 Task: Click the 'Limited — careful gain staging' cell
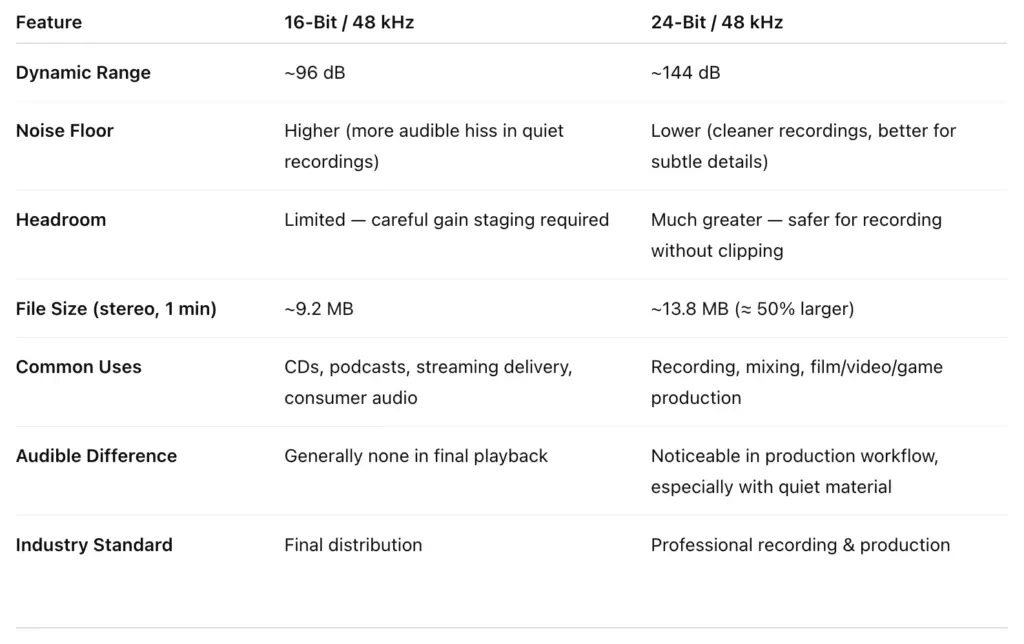coord(446,220)
